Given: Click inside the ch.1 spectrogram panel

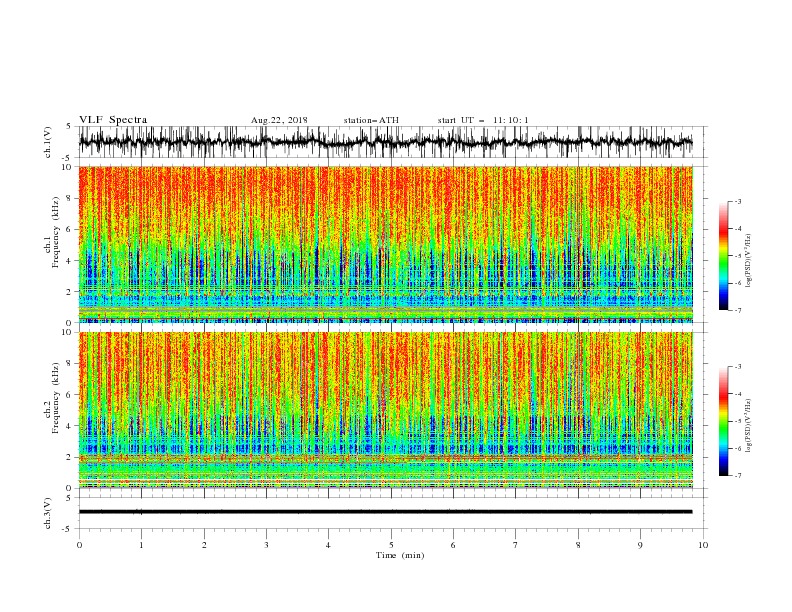Looking at the screenshot, I should pyautogui.click(x=386, y=244).
